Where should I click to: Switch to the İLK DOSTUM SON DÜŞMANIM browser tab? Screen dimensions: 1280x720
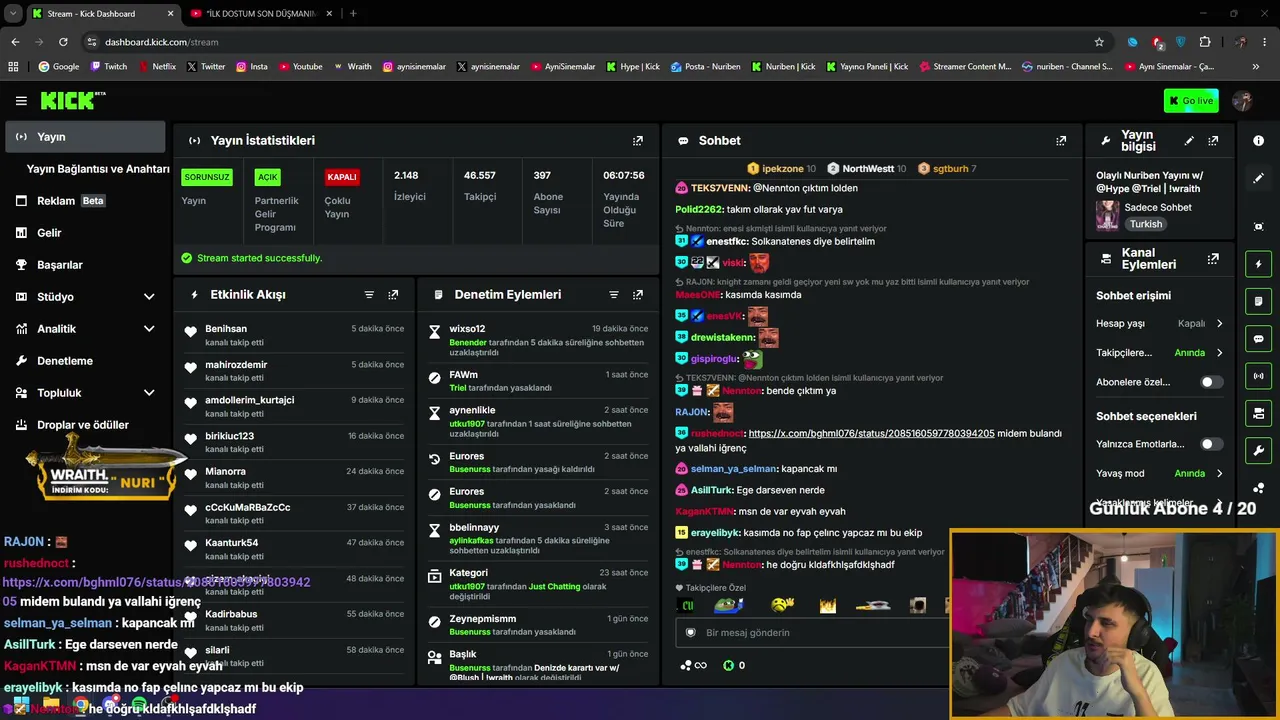[260, 14]
